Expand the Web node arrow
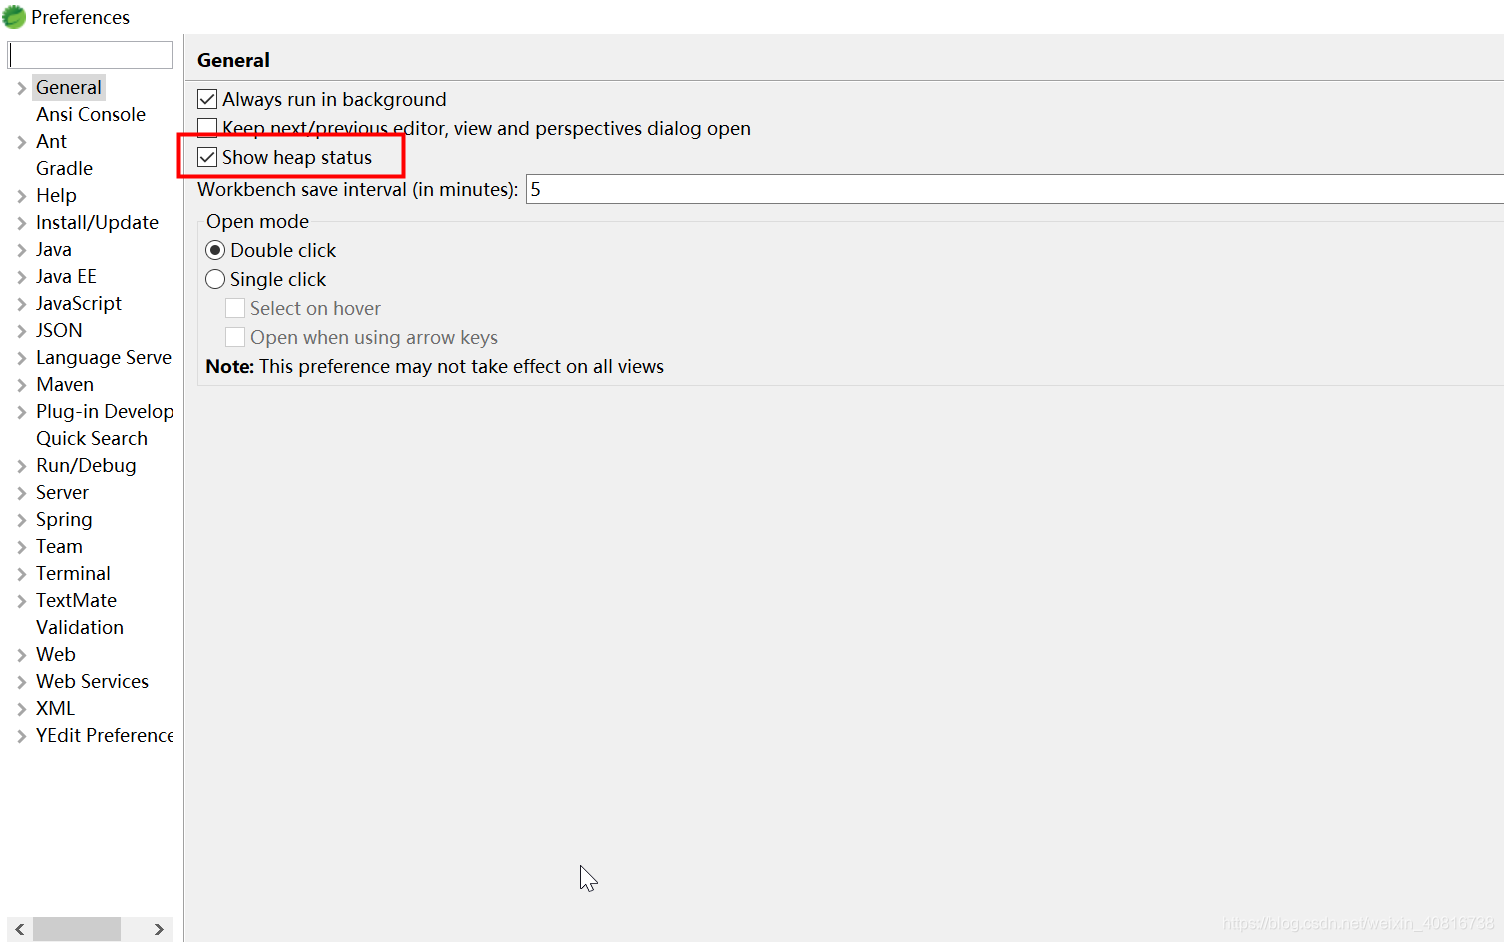1504x942 pixels. [21, 655]
